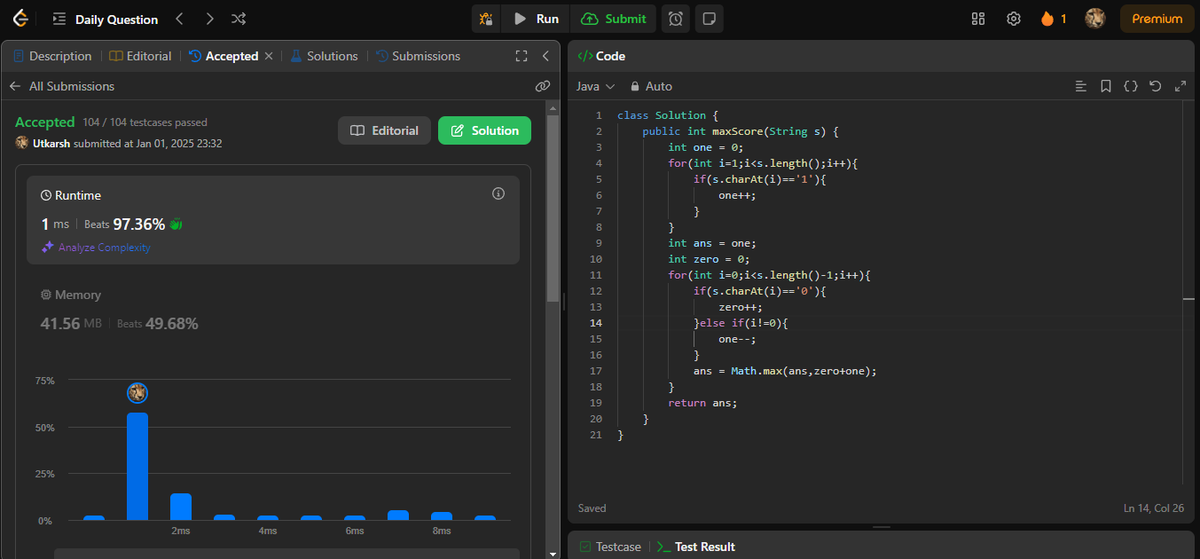Copy the submission link icon
The width and height of the screenshot is (1200, 559).
coord(543,87)
